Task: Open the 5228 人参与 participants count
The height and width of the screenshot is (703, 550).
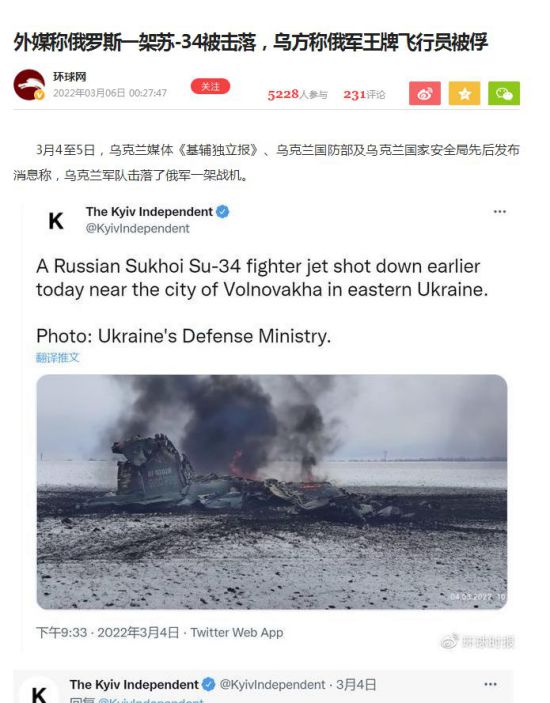Action: point(298,95)
